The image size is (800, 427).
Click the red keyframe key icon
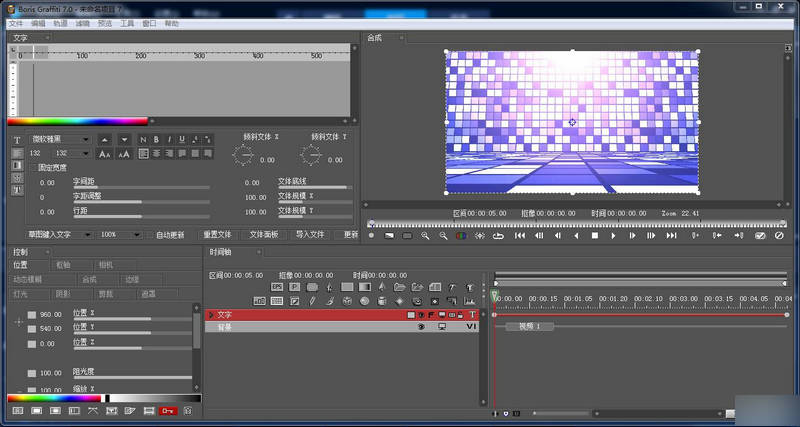click(168, 411)
